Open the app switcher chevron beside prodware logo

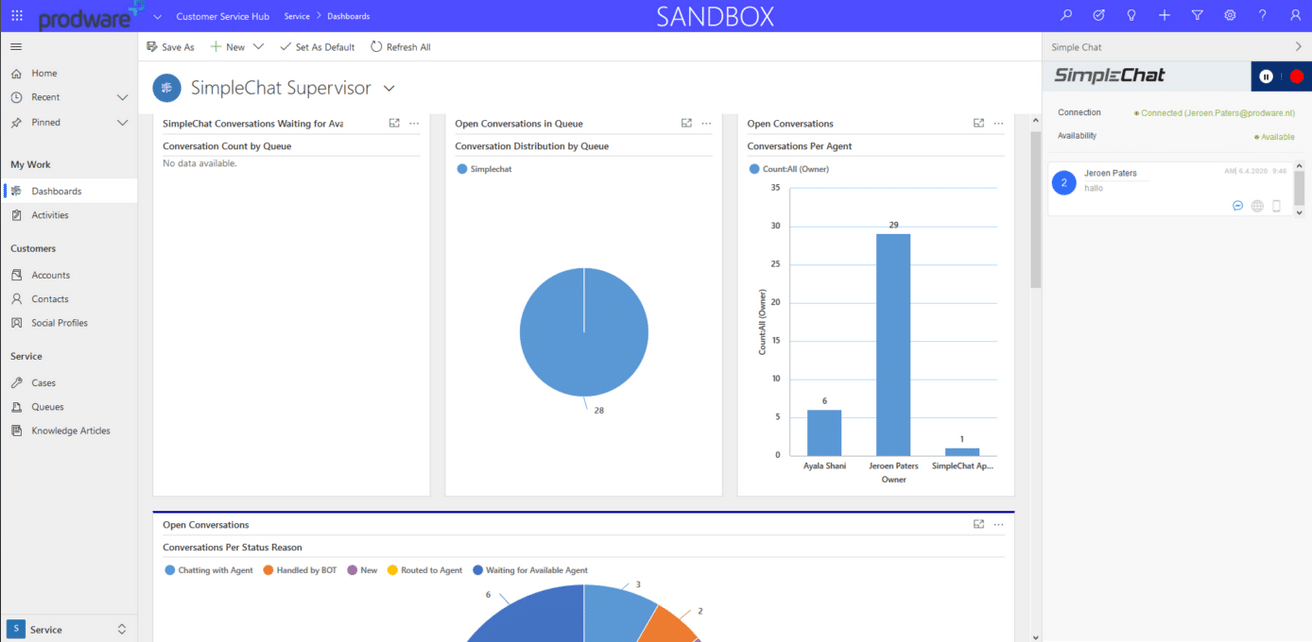pos(157,16)
